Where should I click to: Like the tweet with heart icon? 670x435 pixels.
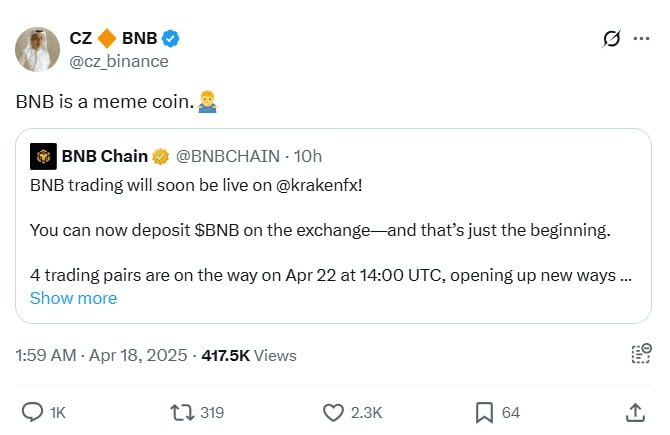(x=333, y=413)
